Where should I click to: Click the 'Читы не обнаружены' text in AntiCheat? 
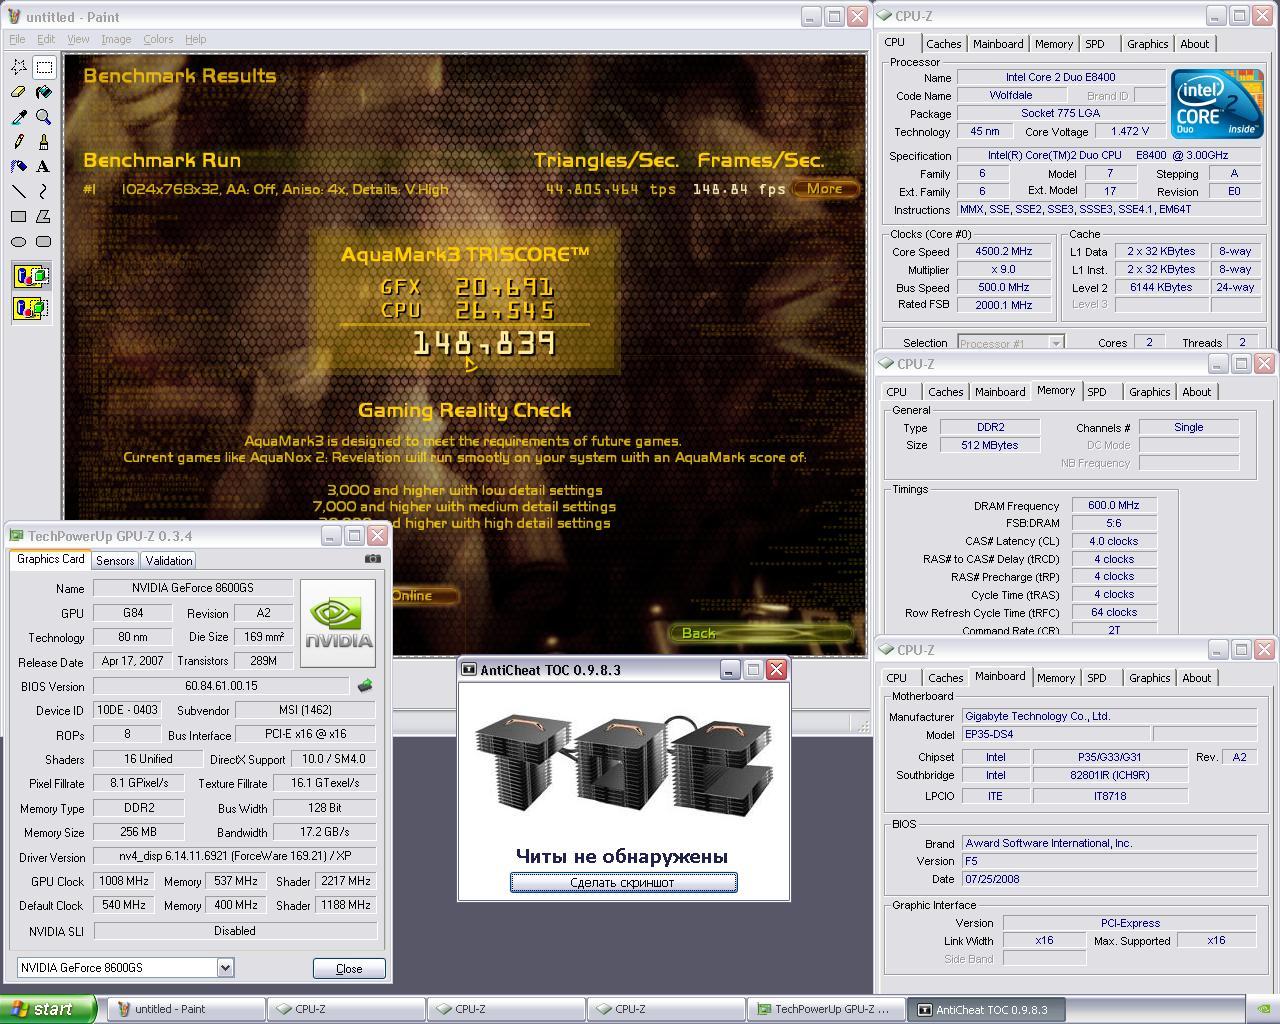[622, 856]
